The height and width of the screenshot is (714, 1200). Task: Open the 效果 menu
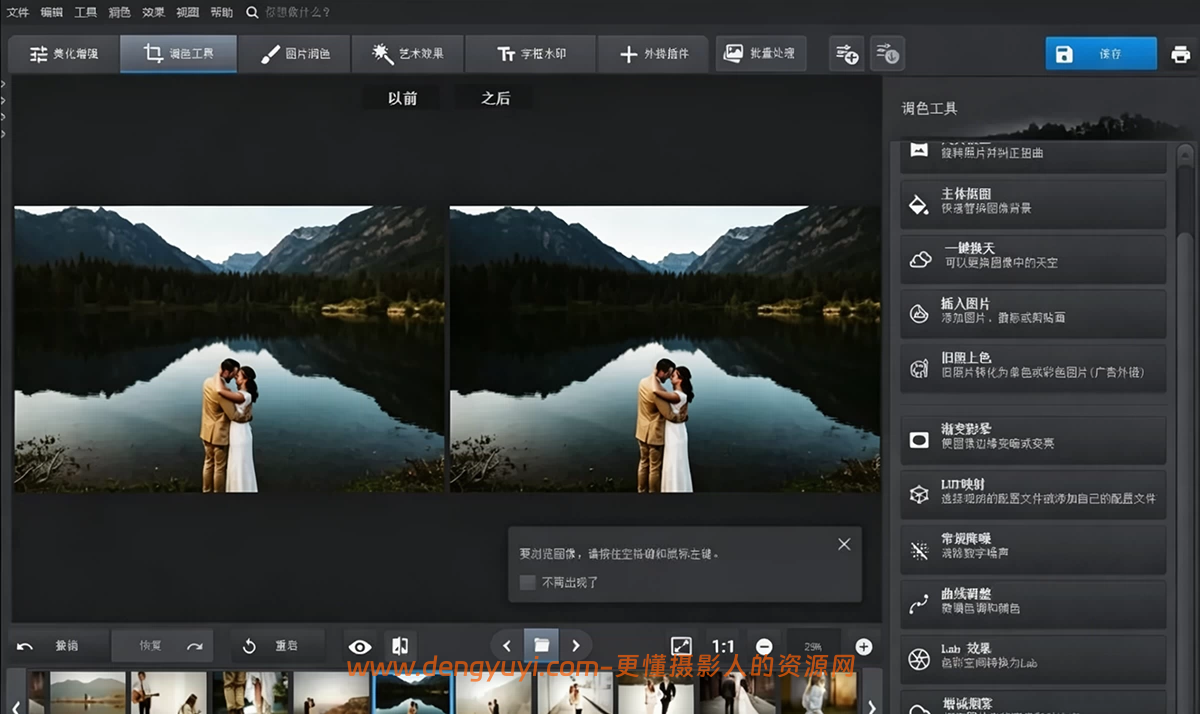tap(153, 12)
